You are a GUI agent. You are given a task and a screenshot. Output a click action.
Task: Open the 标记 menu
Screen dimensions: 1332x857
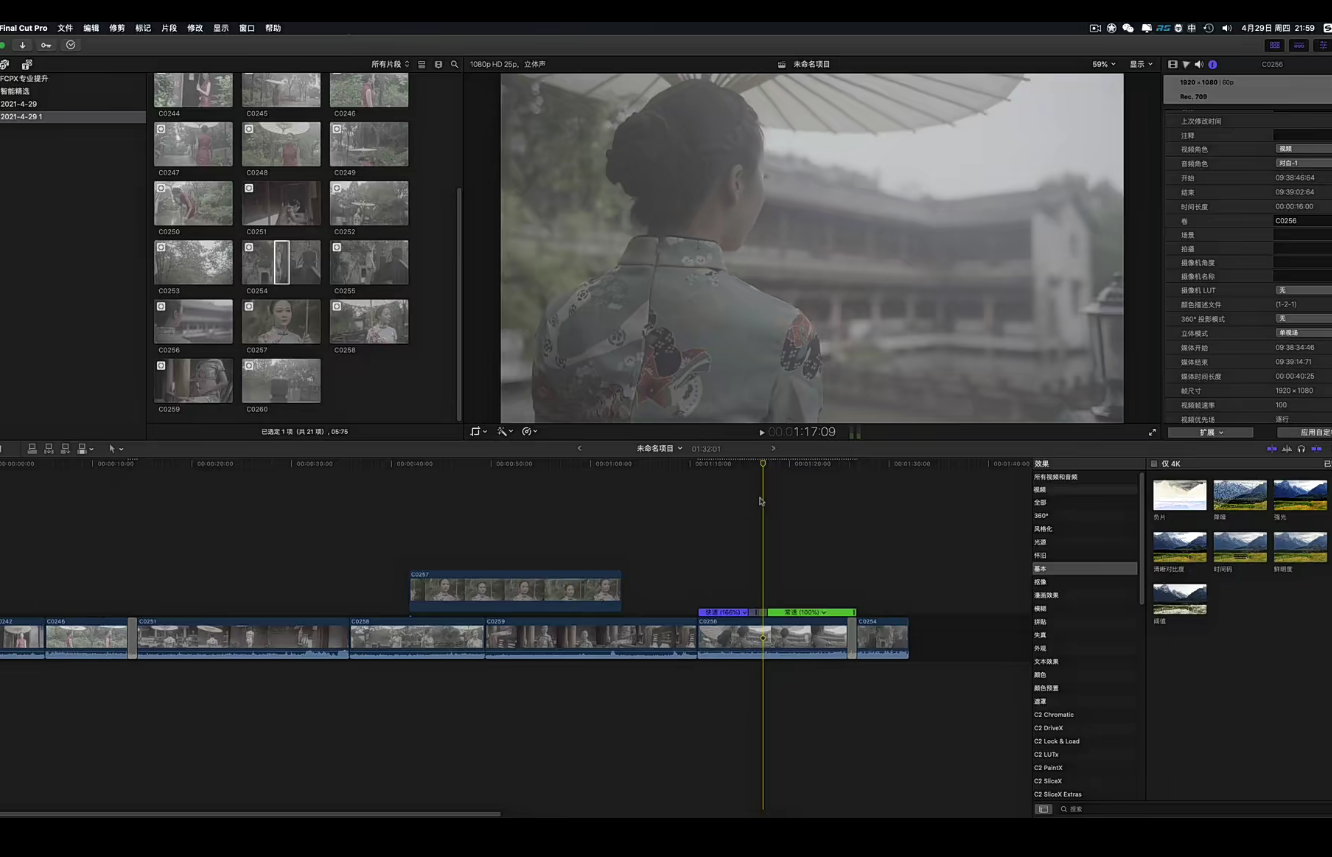(x=143, y=28)
